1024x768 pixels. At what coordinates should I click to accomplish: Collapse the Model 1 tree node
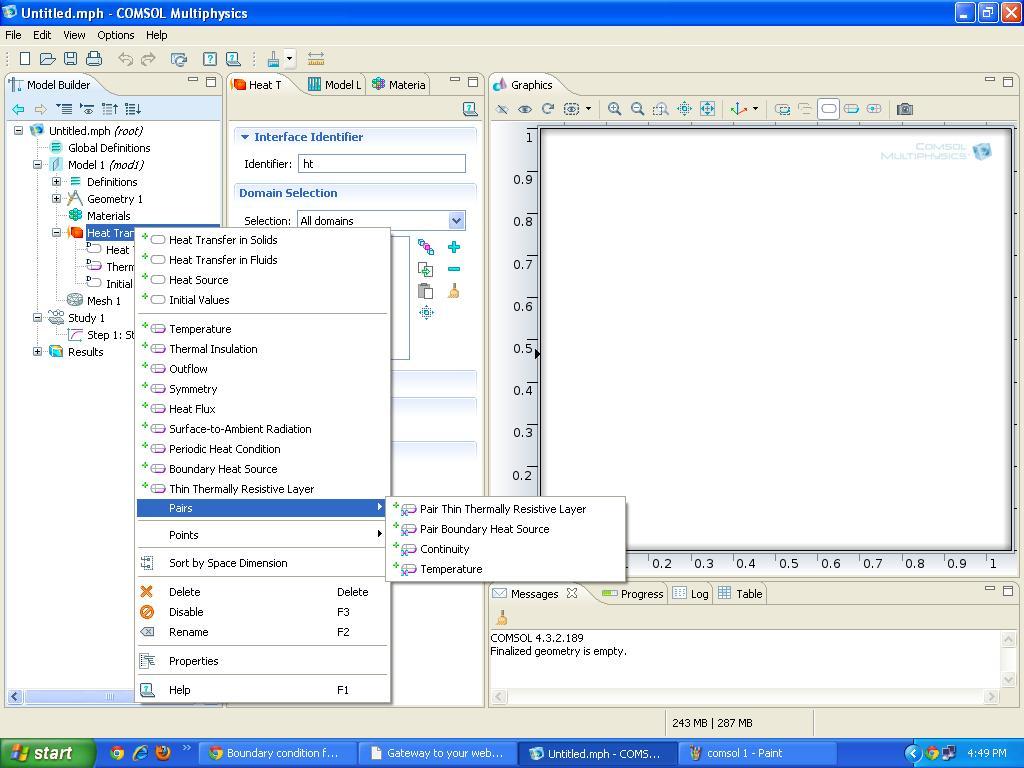pos(38,165)
